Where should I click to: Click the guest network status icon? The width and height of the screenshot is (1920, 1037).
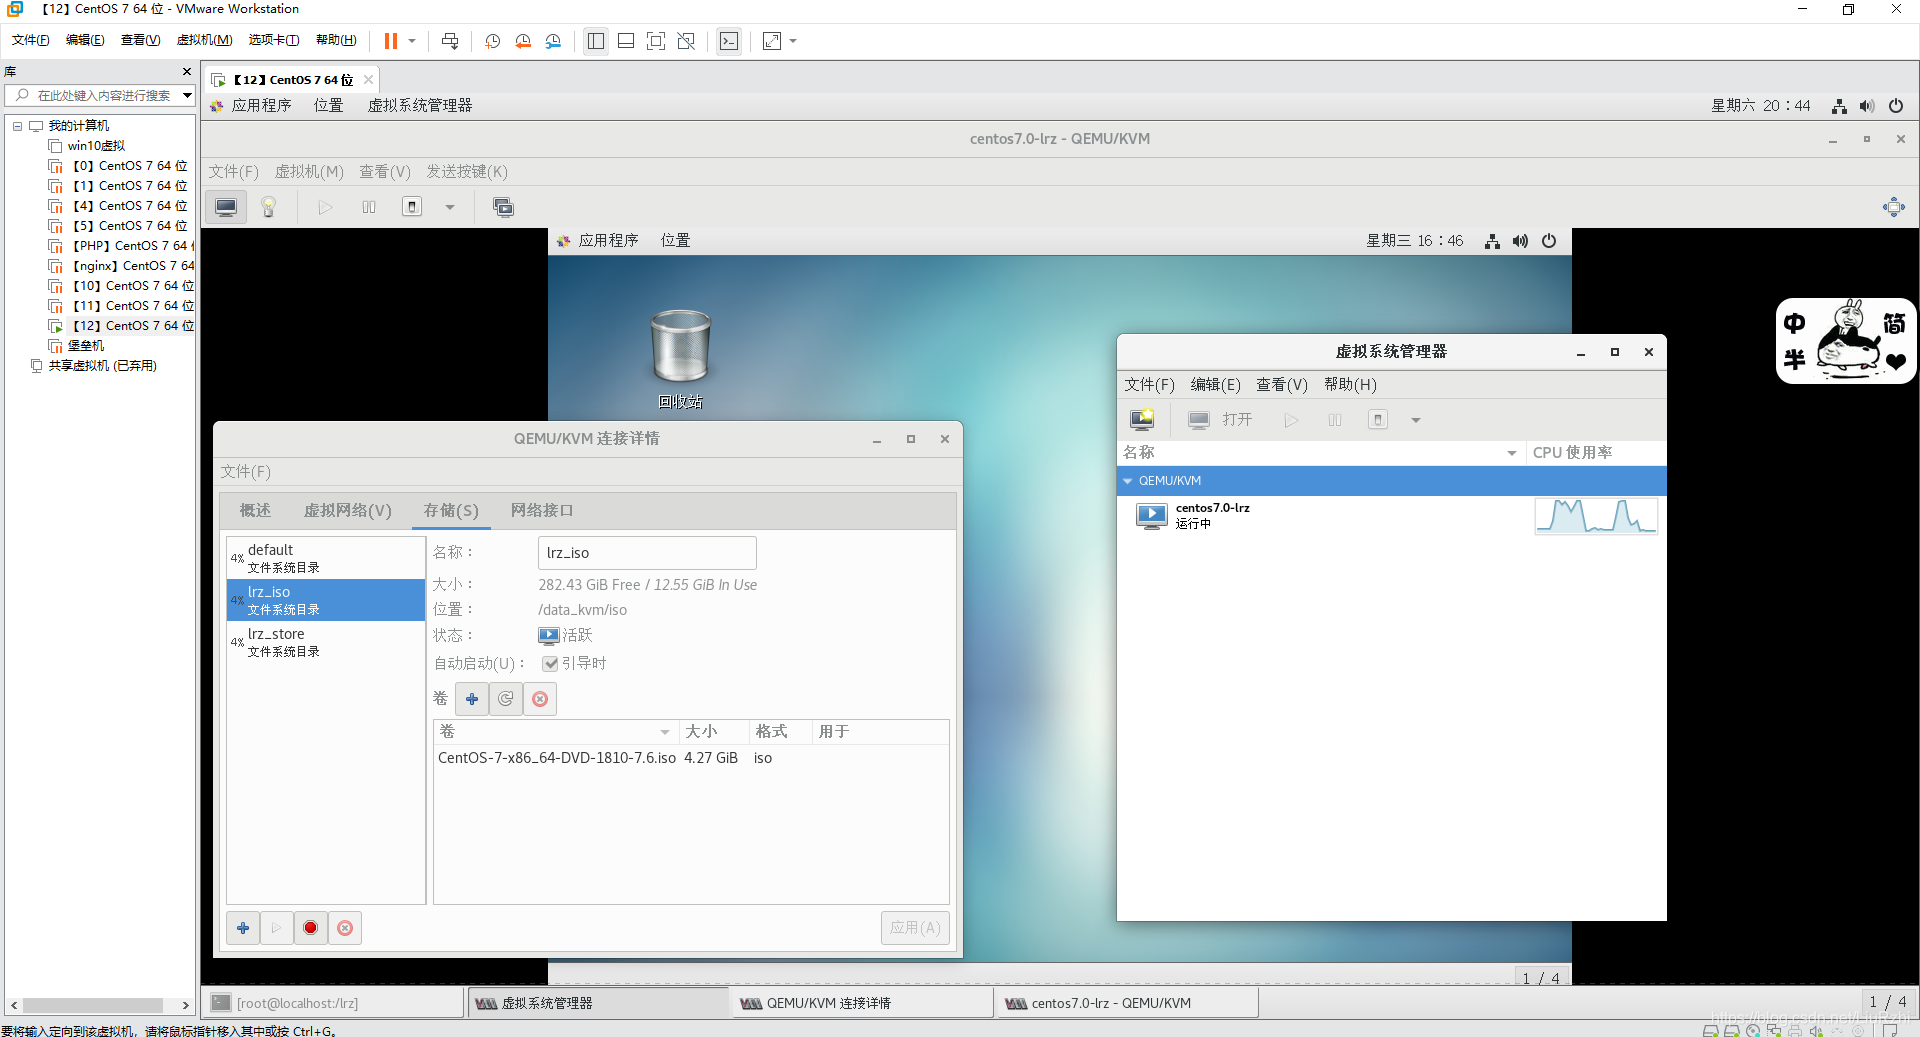pyautogui.click(x=1492, y=241)
